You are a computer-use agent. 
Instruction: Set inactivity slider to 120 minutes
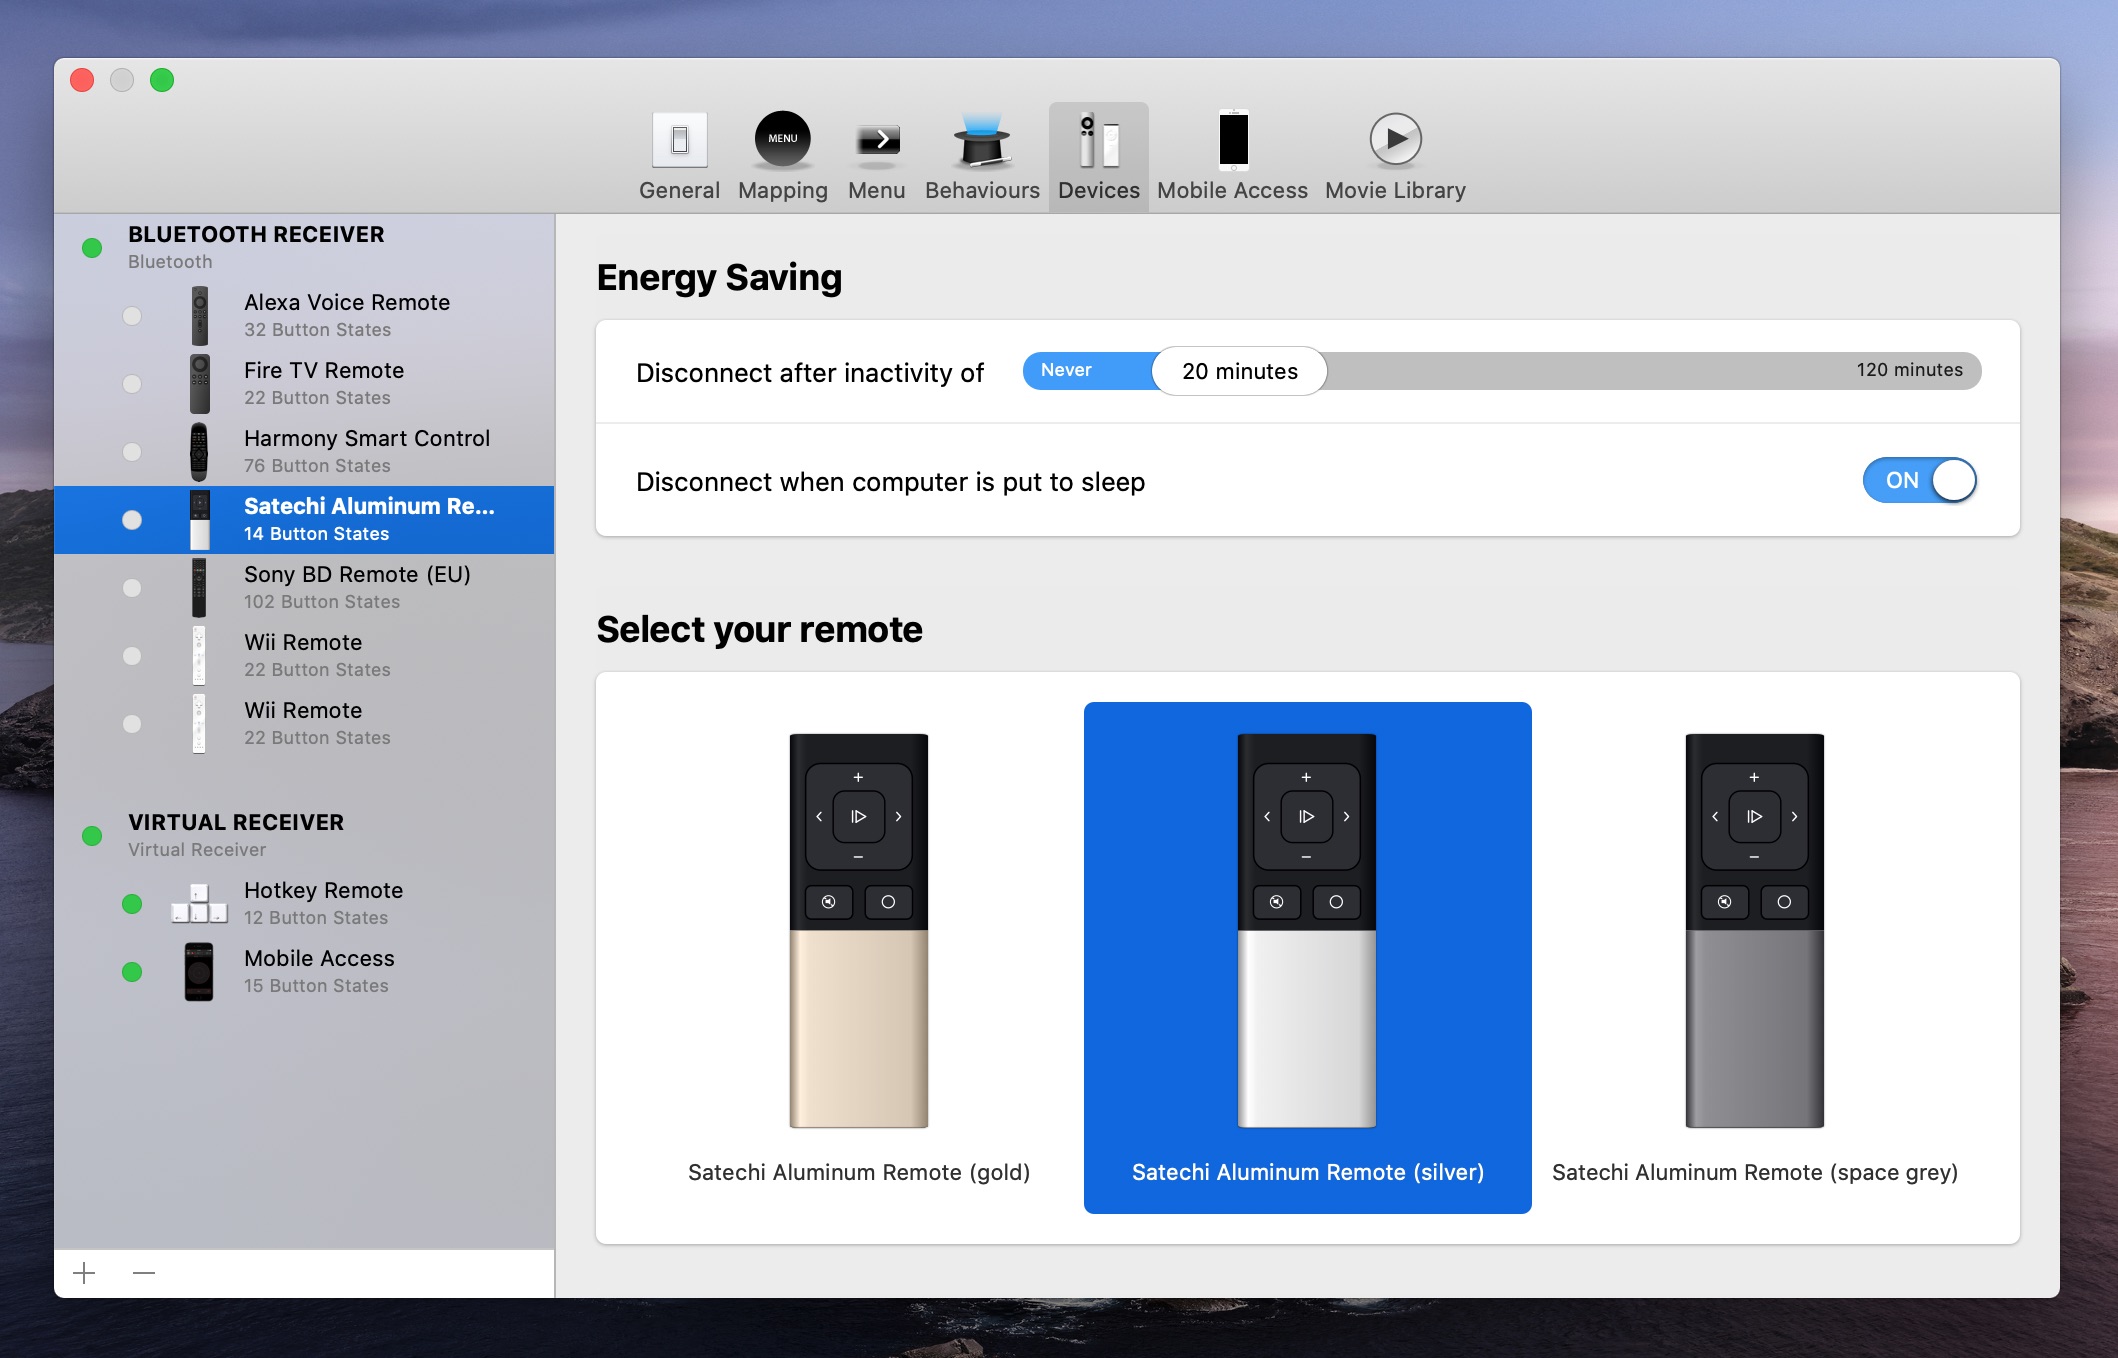(1909, 370)
